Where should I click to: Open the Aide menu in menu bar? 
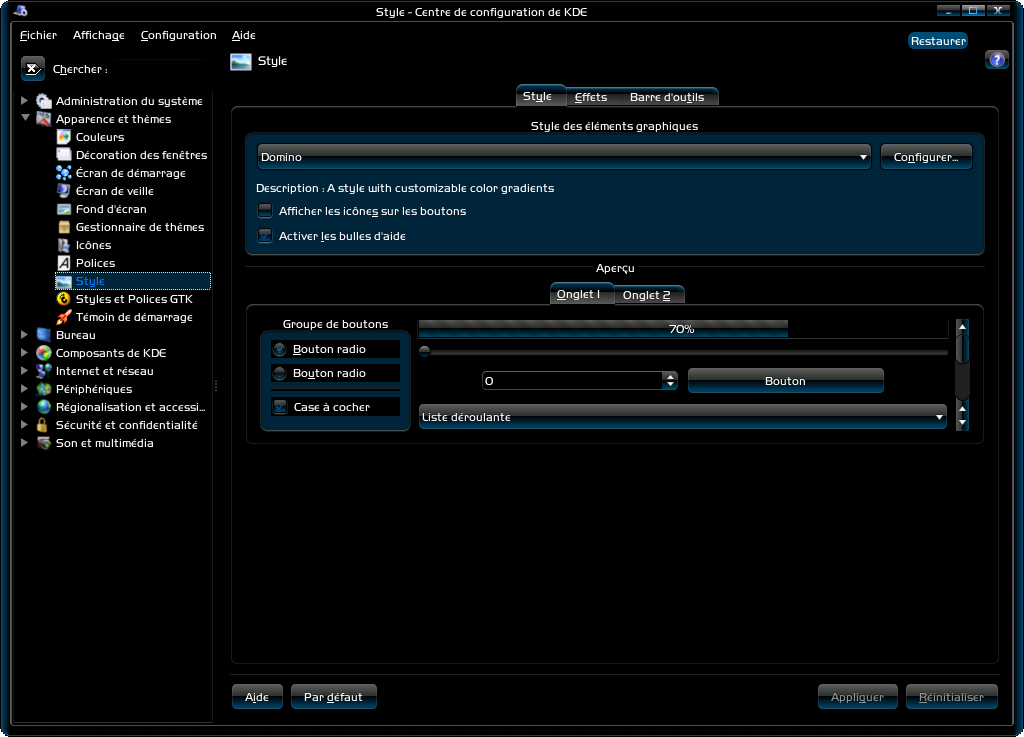pos(244,35)
